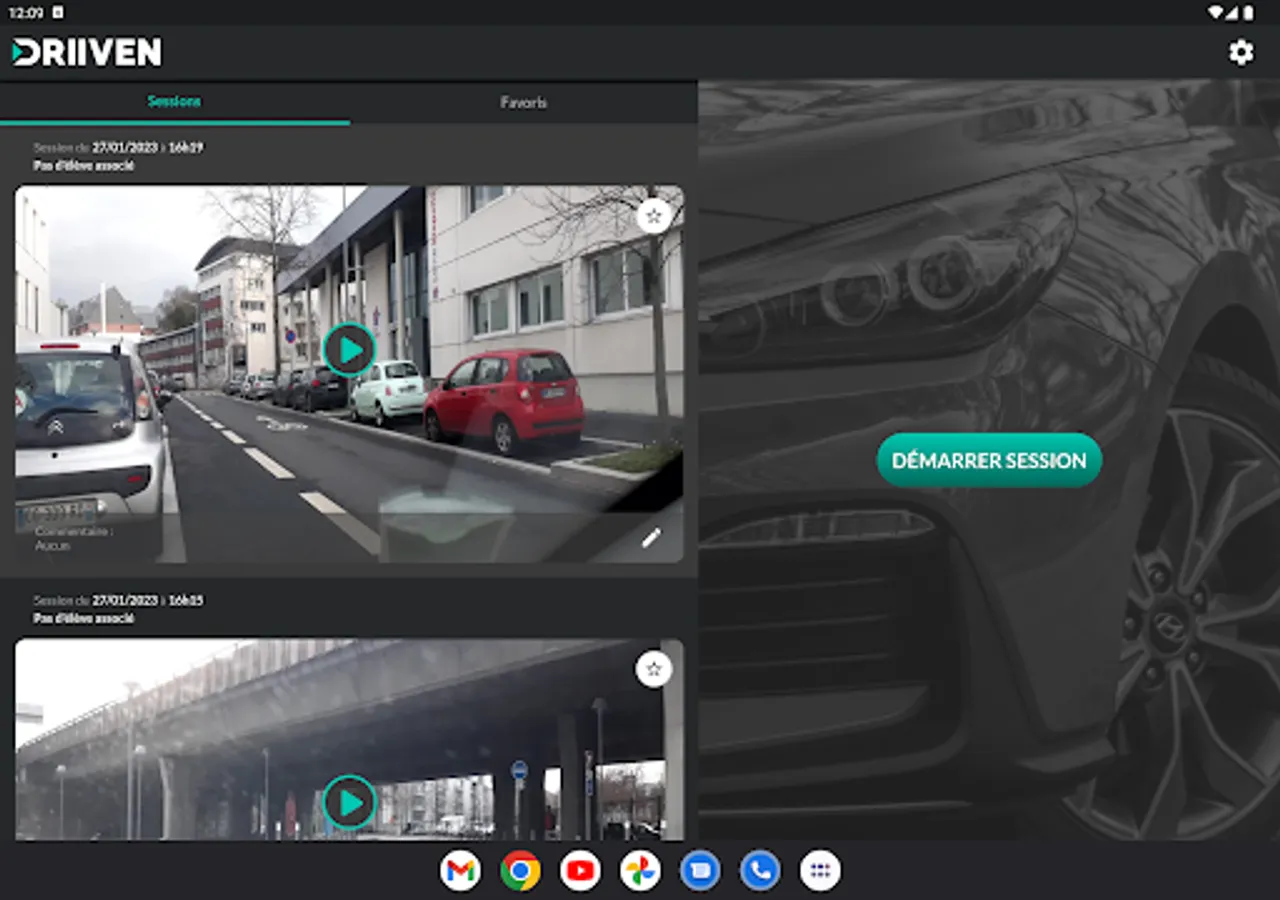The image size is (1280, 900).
Task: Open Gmail from the dock
Action: (x=460, y=871)
